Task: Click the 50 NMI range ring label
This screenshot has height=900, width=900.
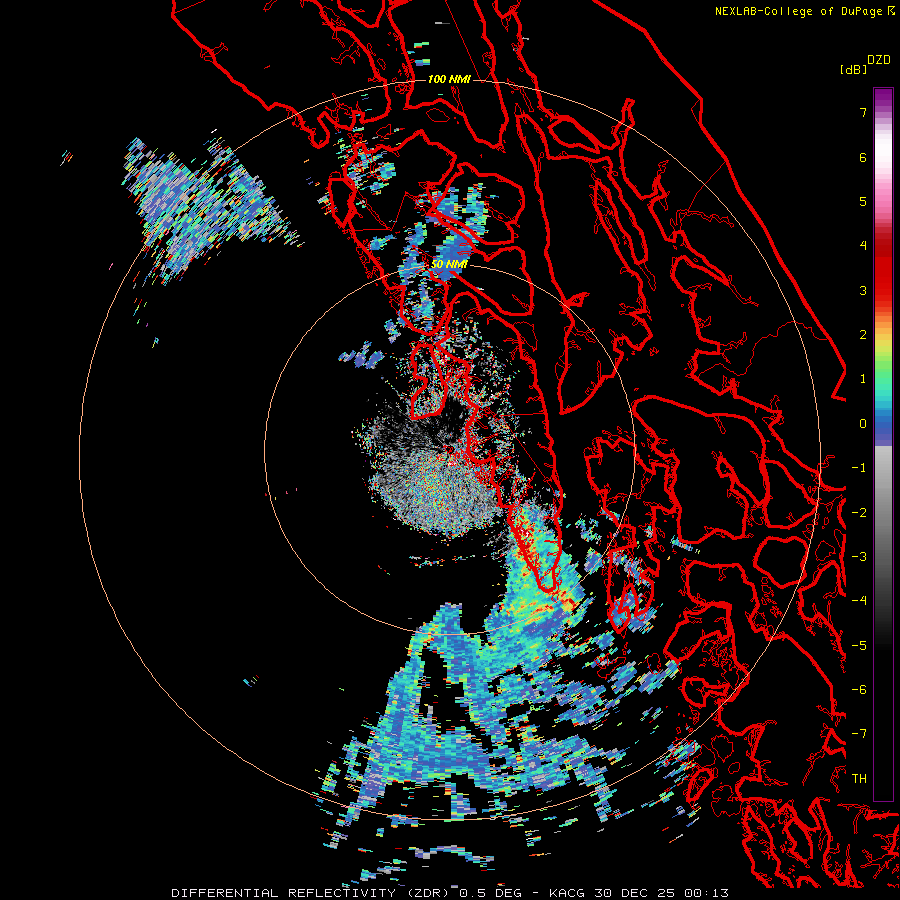Action: (449, 264)
